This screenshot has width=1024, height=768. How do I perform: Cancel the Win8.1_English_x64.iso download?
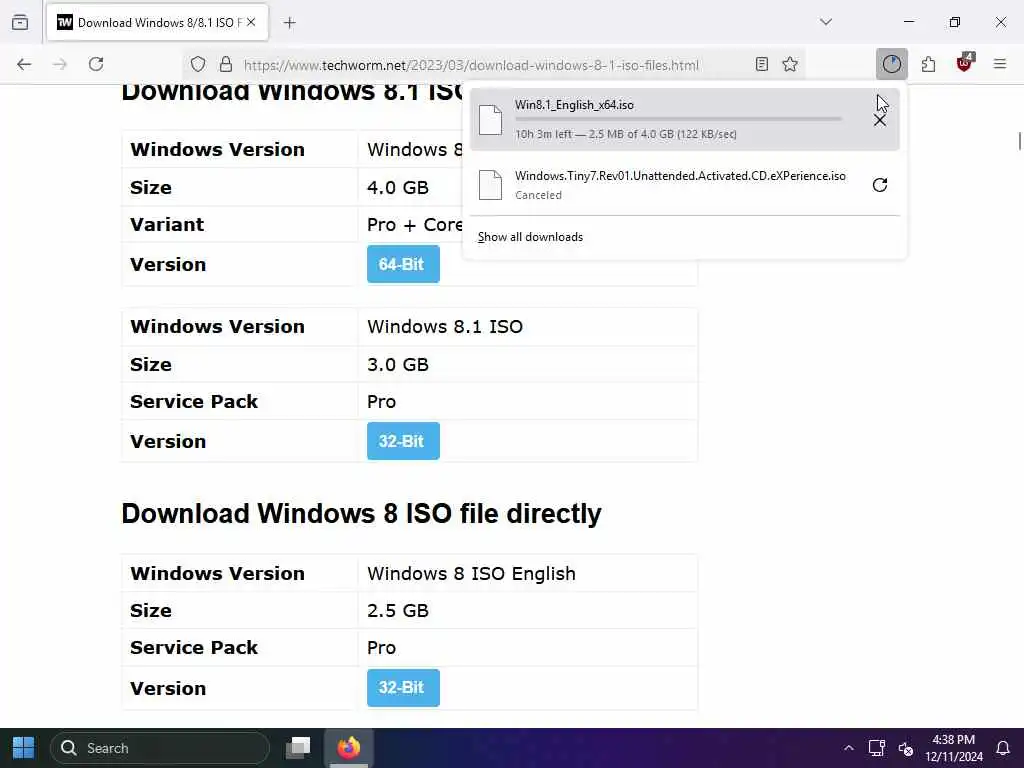coord(880,120)
